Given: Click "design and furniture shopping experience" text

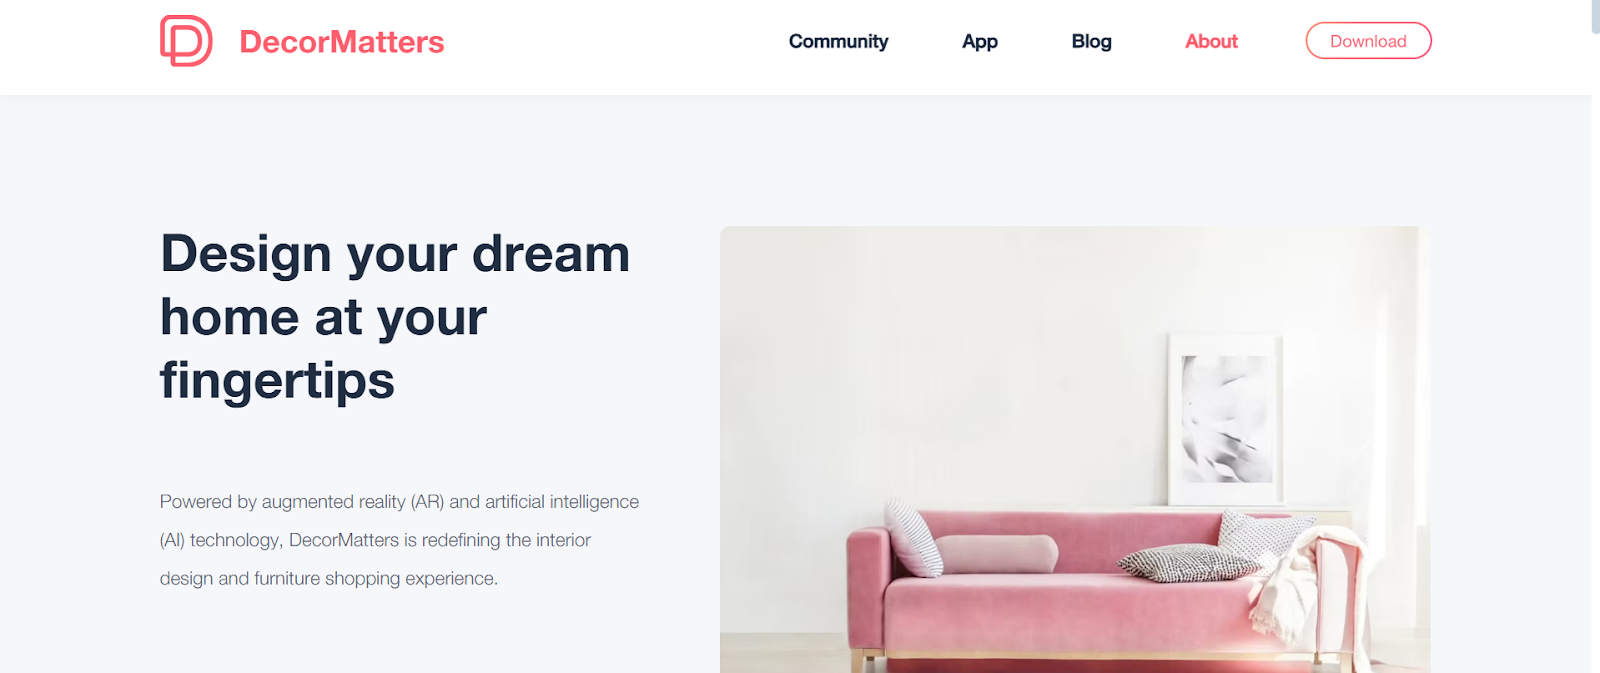Looking at the screenshot, I should click(329, 578).
